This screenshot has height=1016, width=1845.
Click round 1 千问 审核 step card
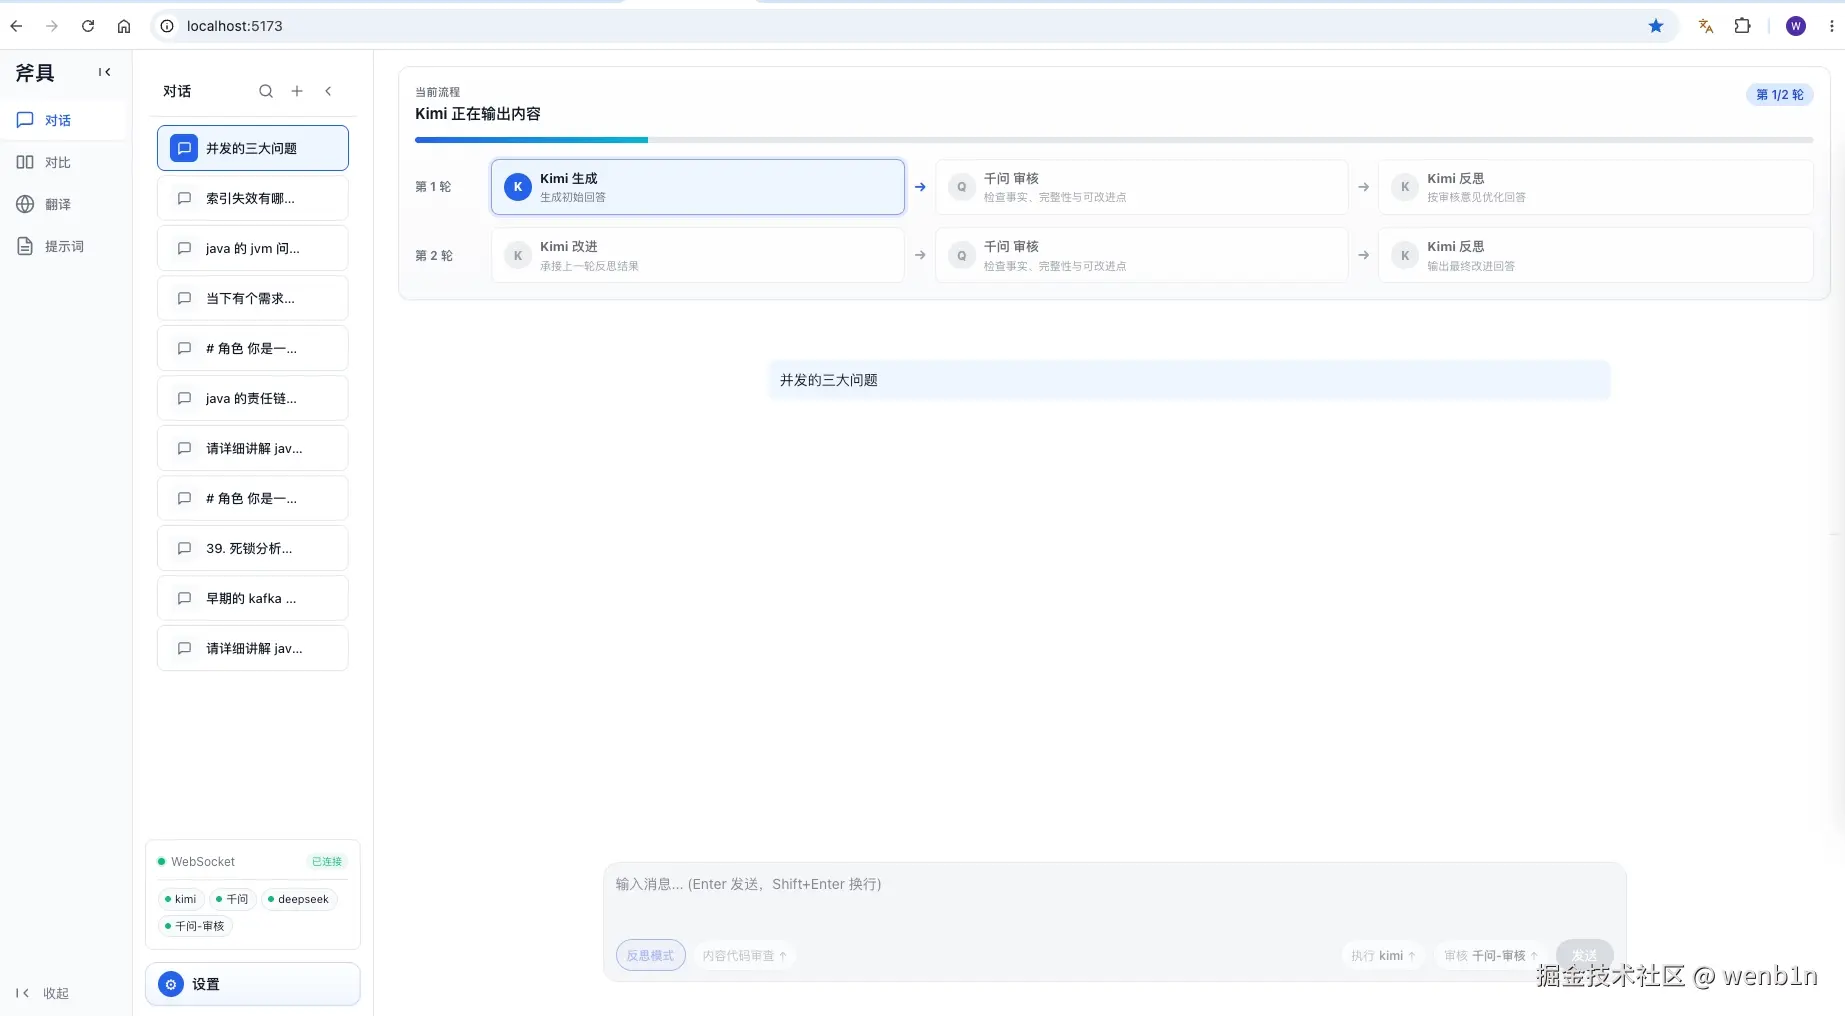[1141, 187]
